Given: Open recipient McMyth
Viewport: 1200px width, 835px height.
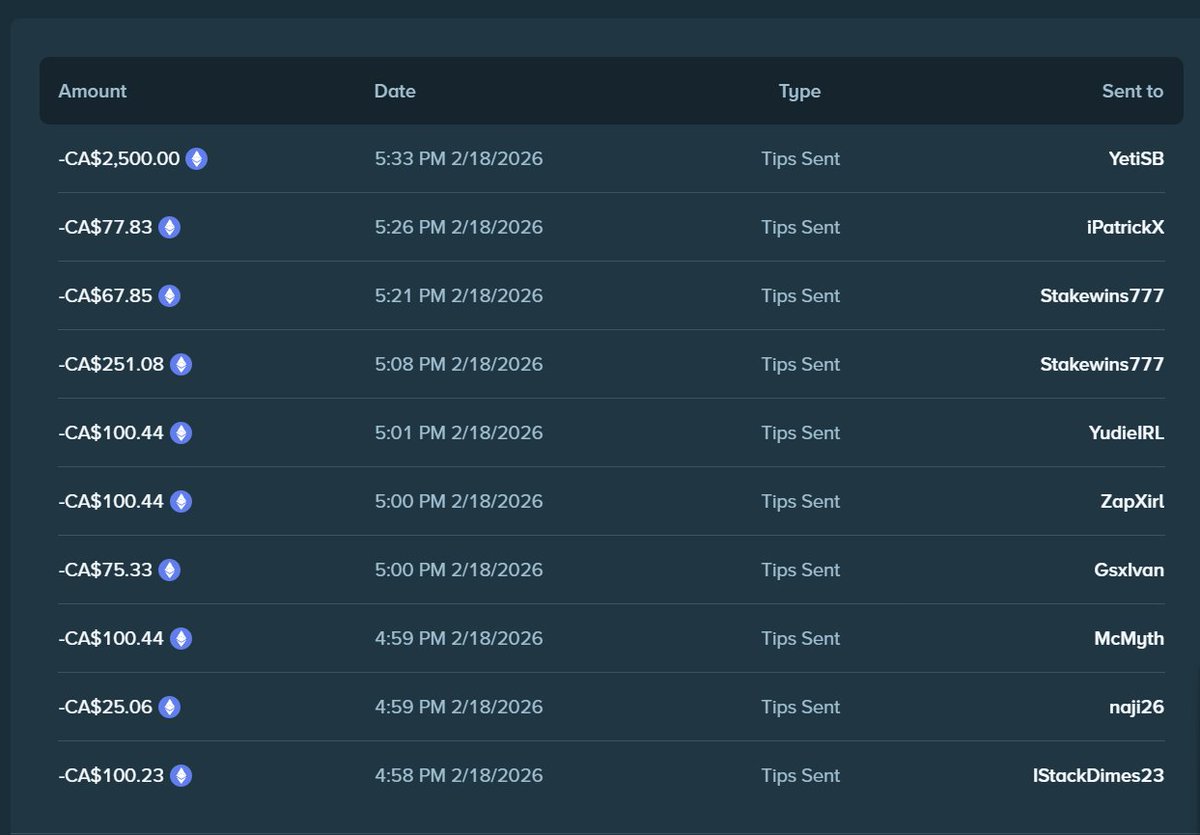Looking at the screenshot, I should pos(1129,638).
